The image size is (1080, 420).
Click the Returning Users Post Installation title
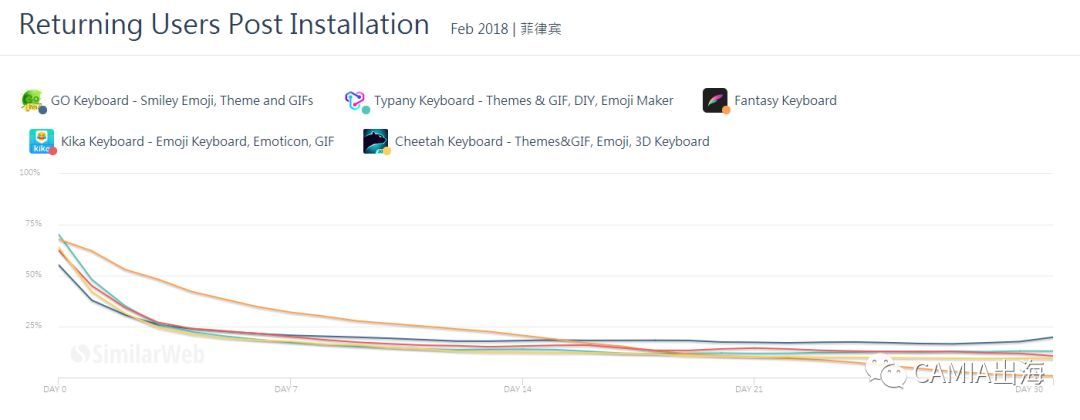(224, 25)
